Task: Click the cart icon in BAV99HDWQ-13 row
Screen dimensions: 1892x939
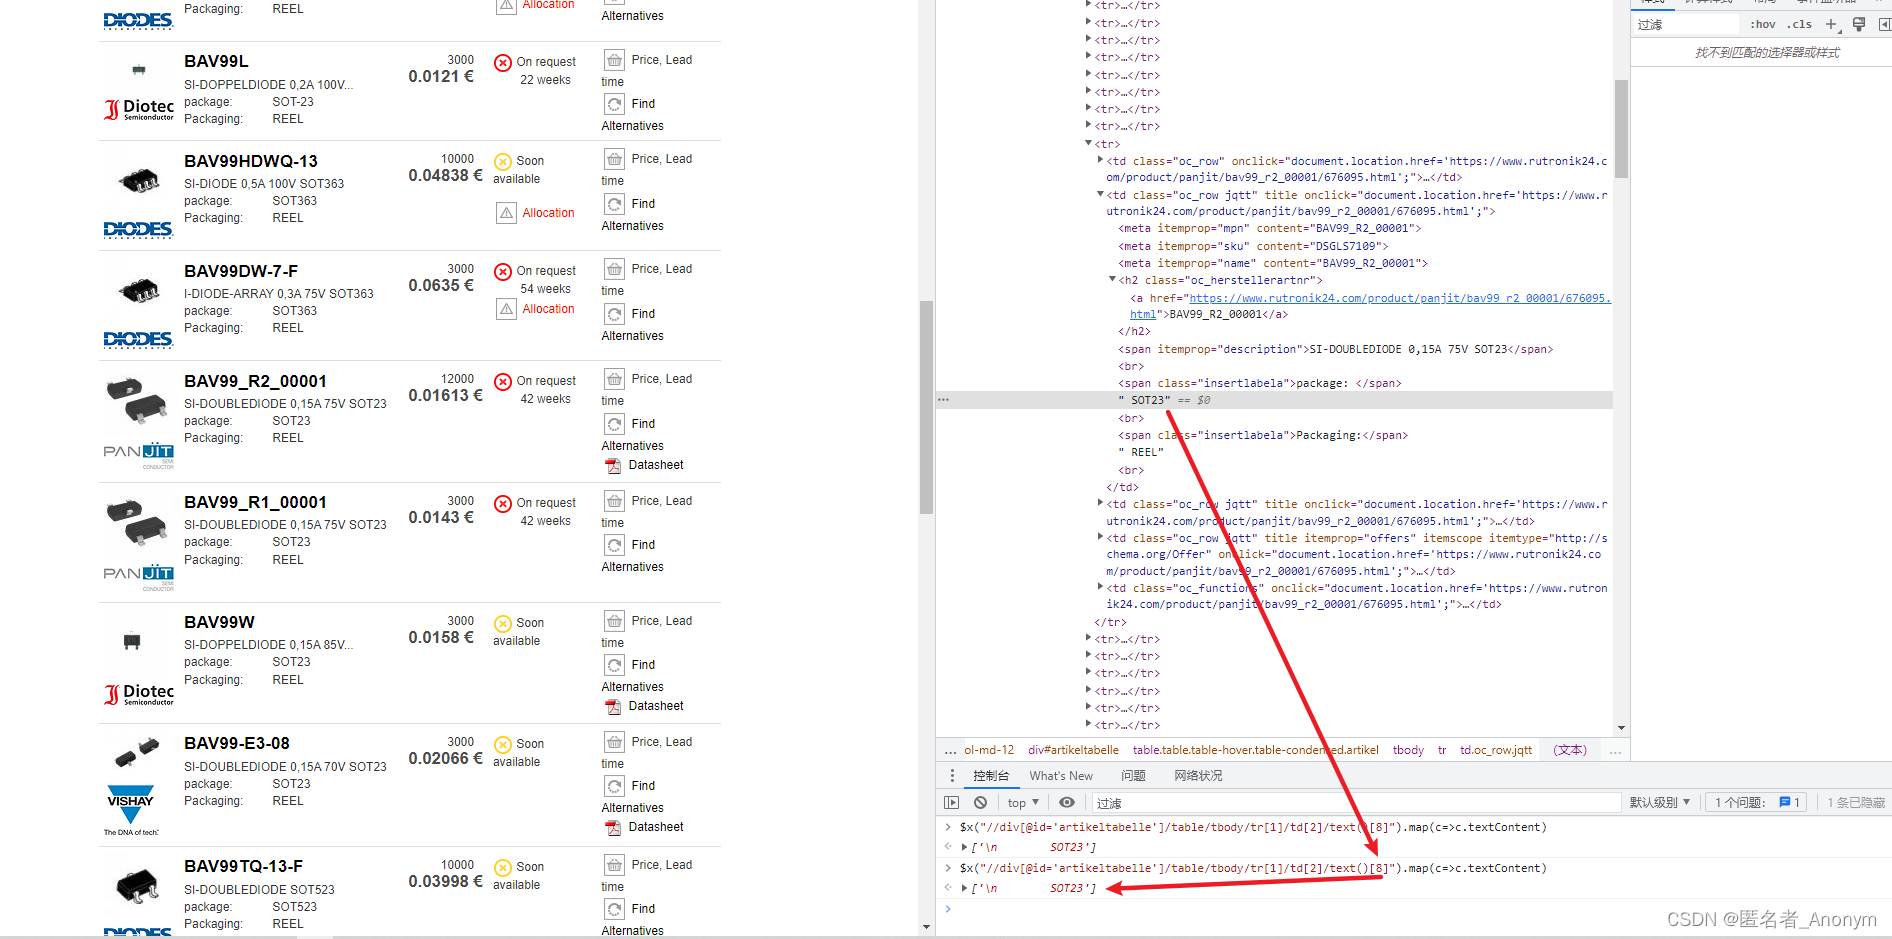Action: (614, 159)
